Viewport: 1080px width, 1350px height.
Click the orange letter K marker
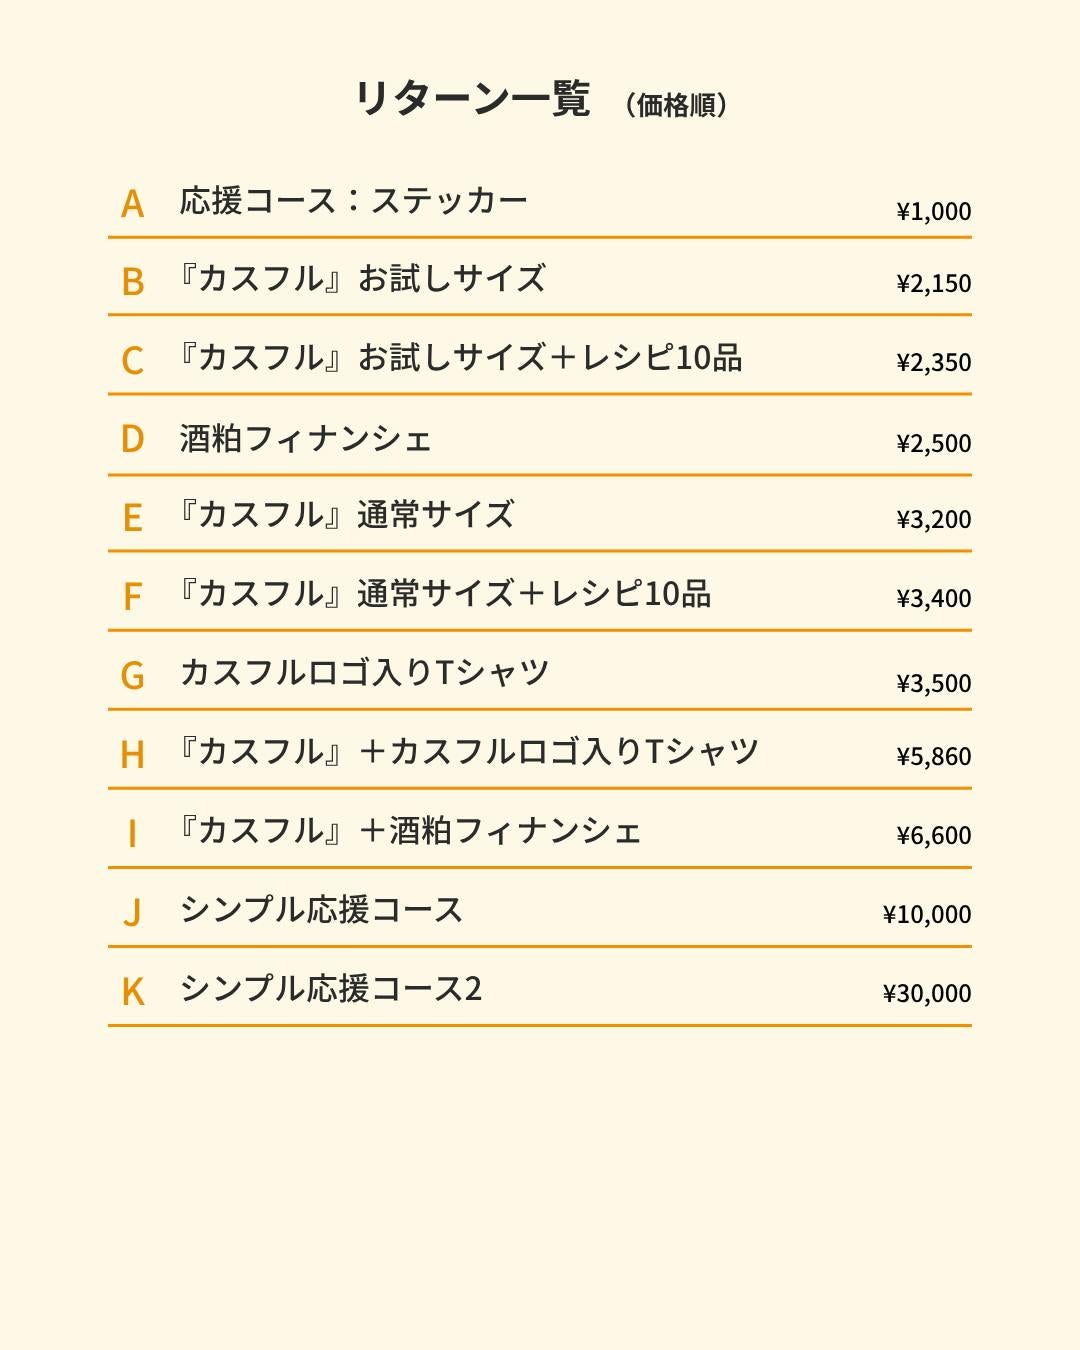tap(132, 992)
